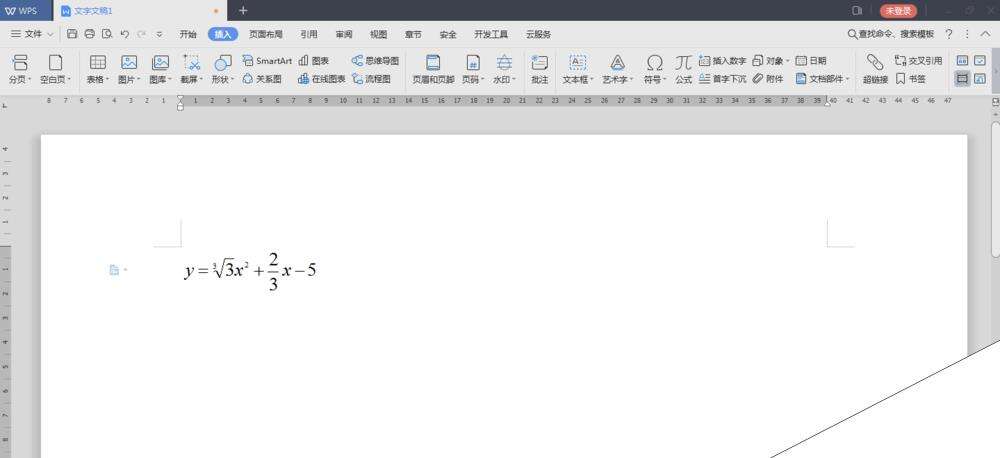The width and height of the screenshot is (1000, 458).
Task: Open Print Preview from quick access toolbar
Action: click(x=107, y=34)
